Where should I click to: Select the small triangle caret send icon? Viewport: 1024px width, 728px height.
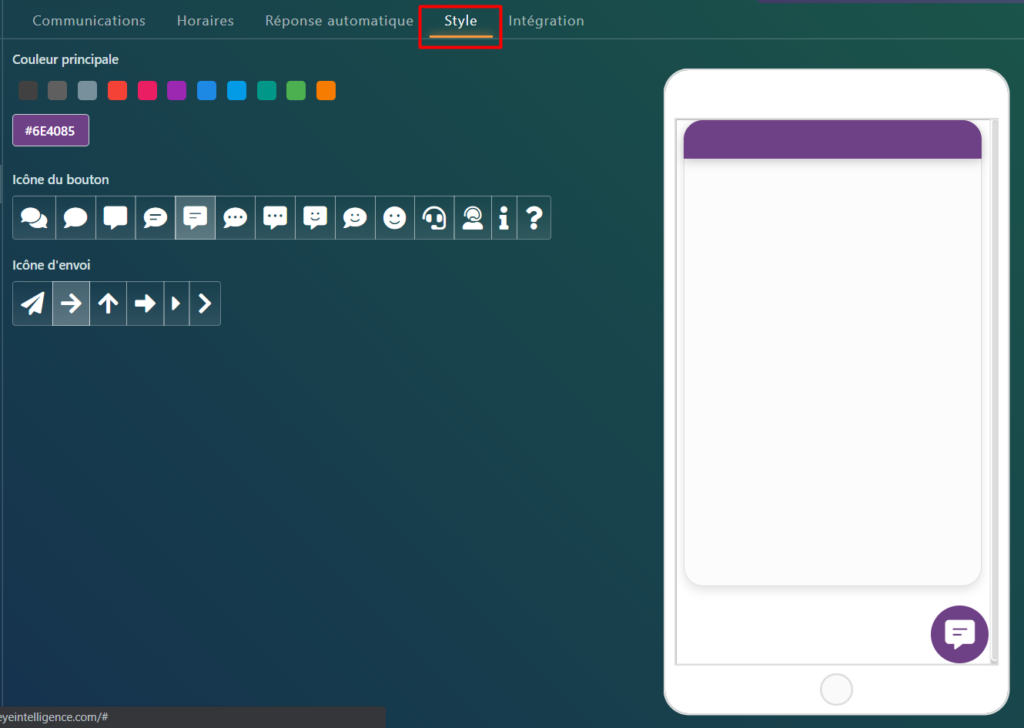[x=177, y=304]
